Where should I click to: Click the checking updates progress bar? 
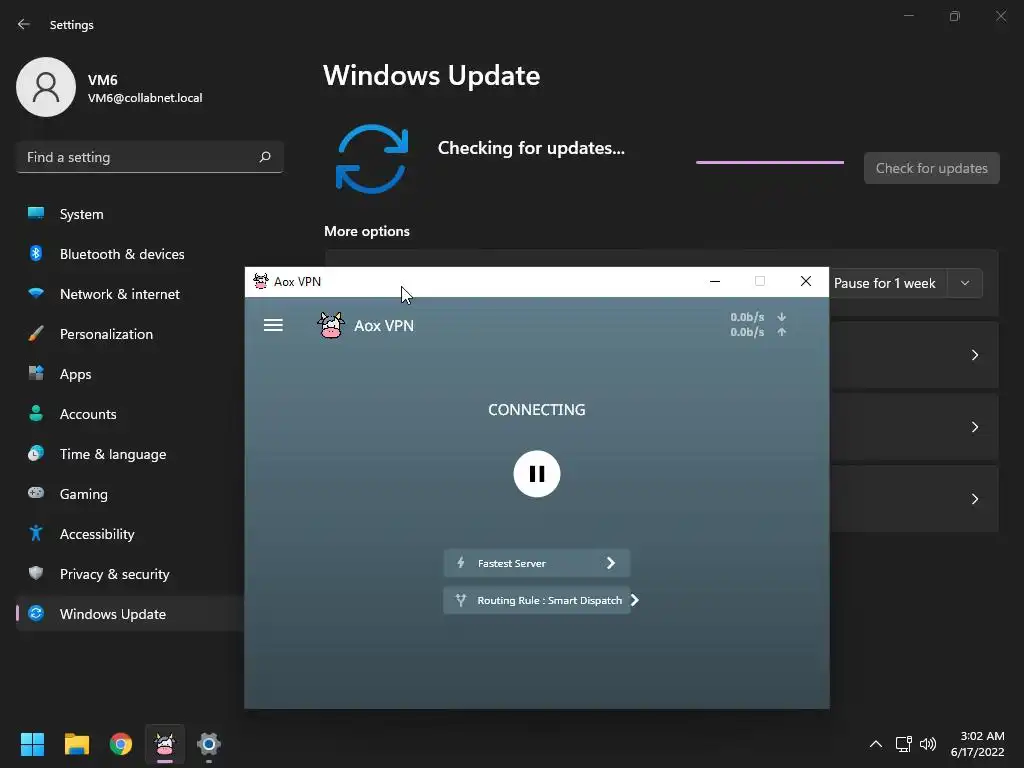(x=770, y=162)
